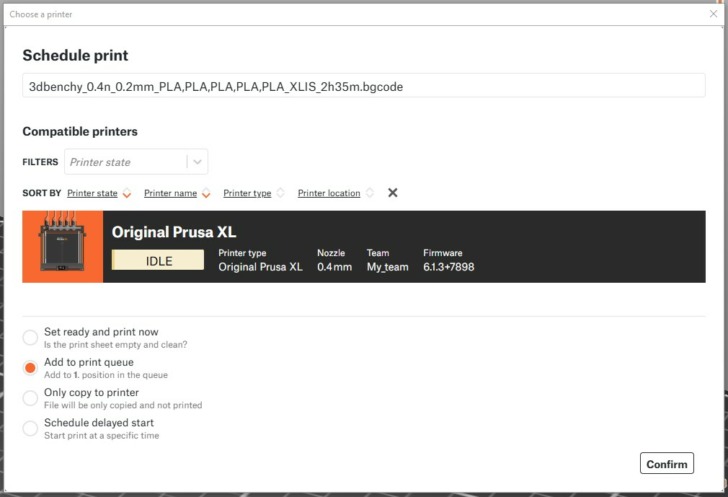Click the IDLE status badge
Viewport: 728px width, 497px height.
[158, 260]
